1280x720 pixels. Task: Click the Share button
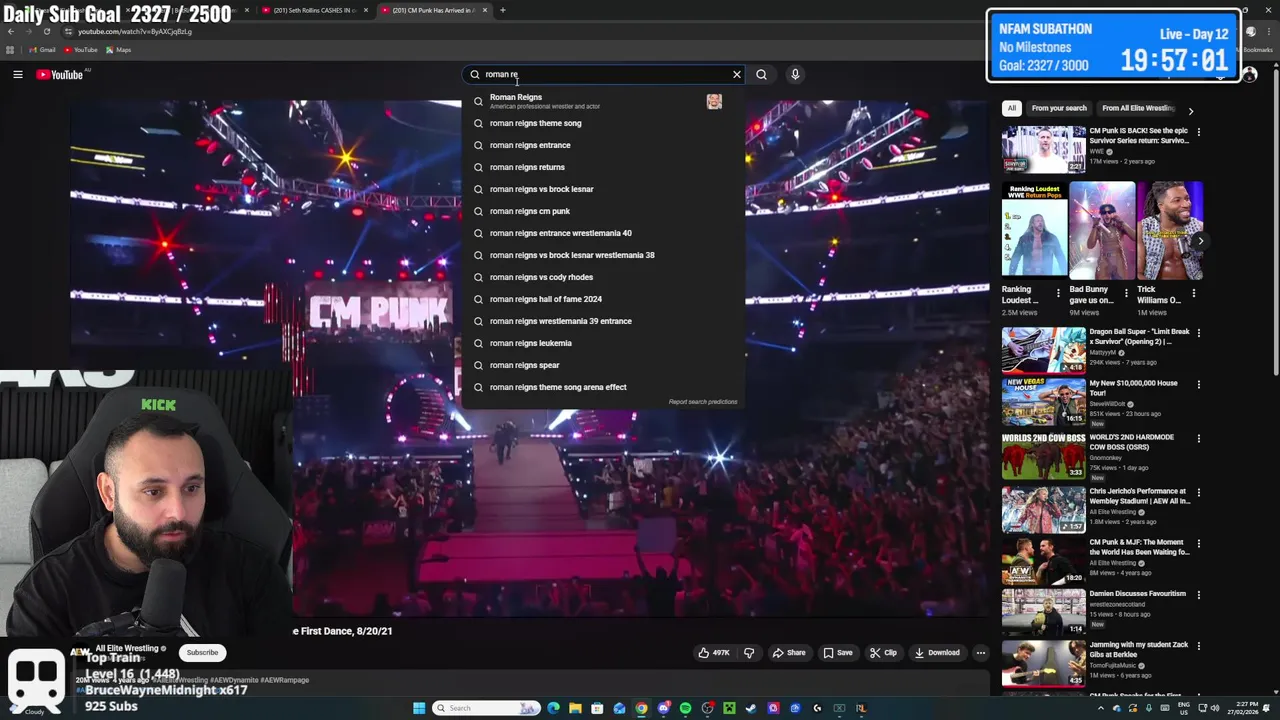click(x=788, y=653)
